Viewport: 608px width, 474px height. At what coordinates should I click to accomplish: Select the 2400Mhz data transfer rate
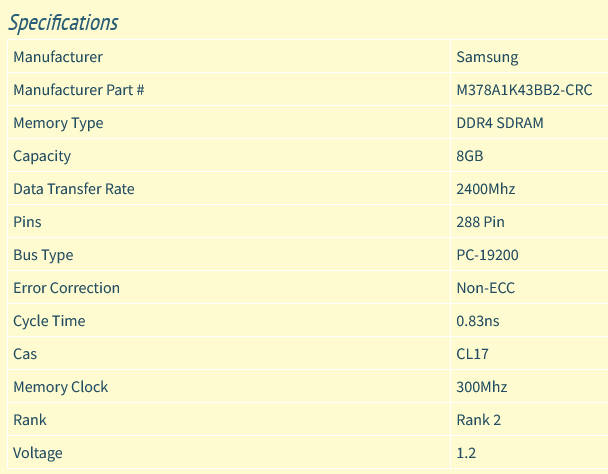pos(486,189)
